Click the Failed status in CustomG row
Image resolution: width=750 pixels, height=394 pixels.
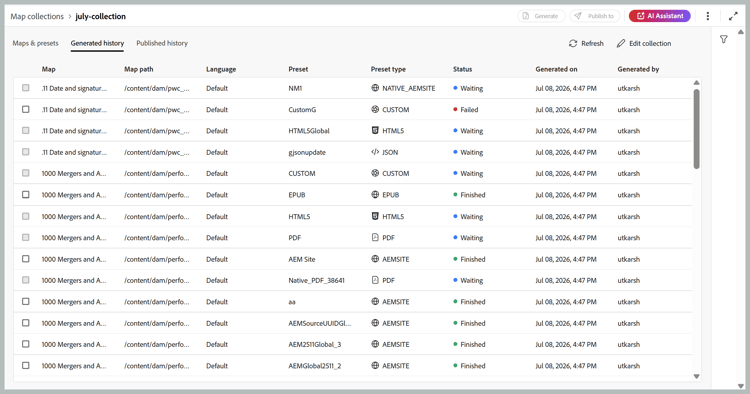coord(465,109)
